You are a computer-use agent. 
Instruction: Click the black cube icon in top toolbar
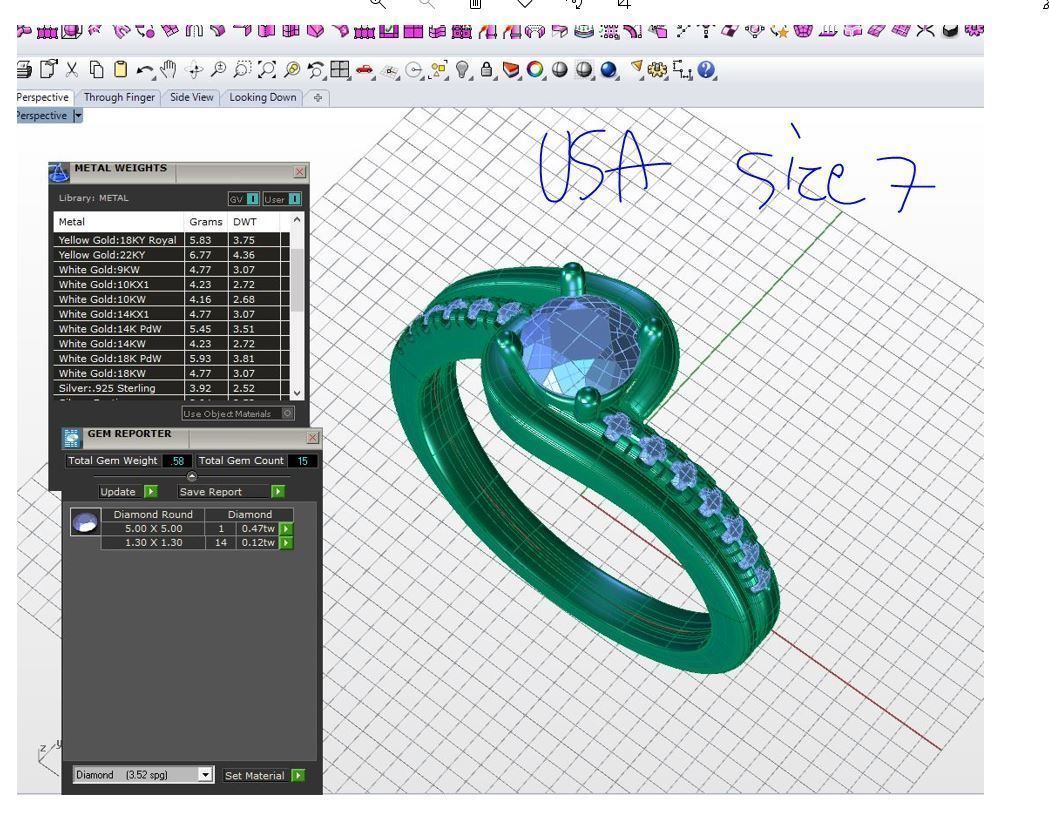[949, 30]
